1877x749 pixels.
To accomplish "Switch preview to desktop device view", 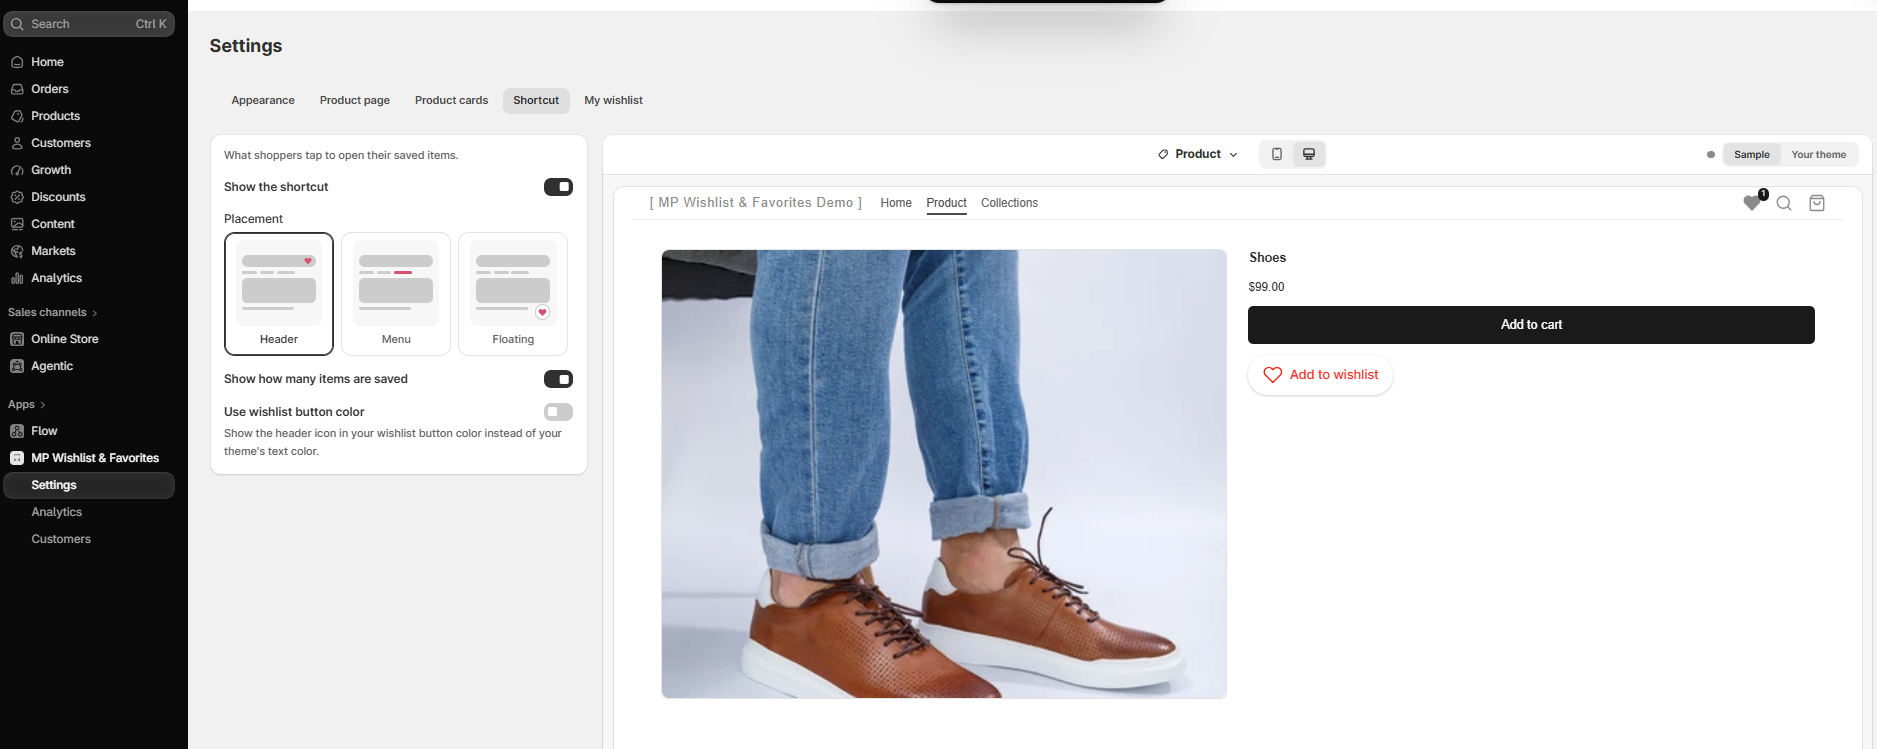I will (x=1309, y=154).
